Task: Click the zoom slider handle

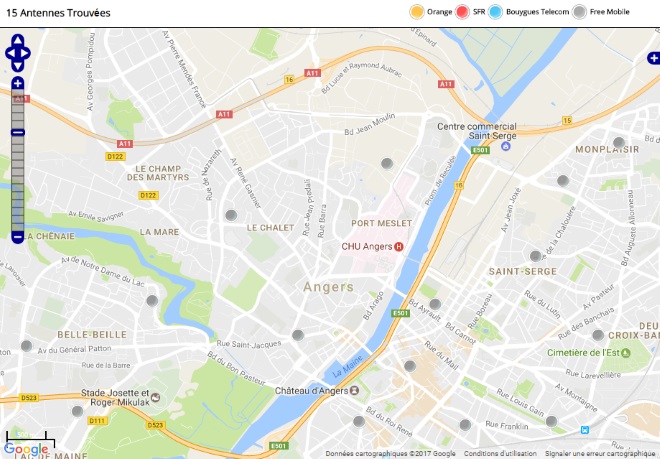Action: (x=18, y=132)
